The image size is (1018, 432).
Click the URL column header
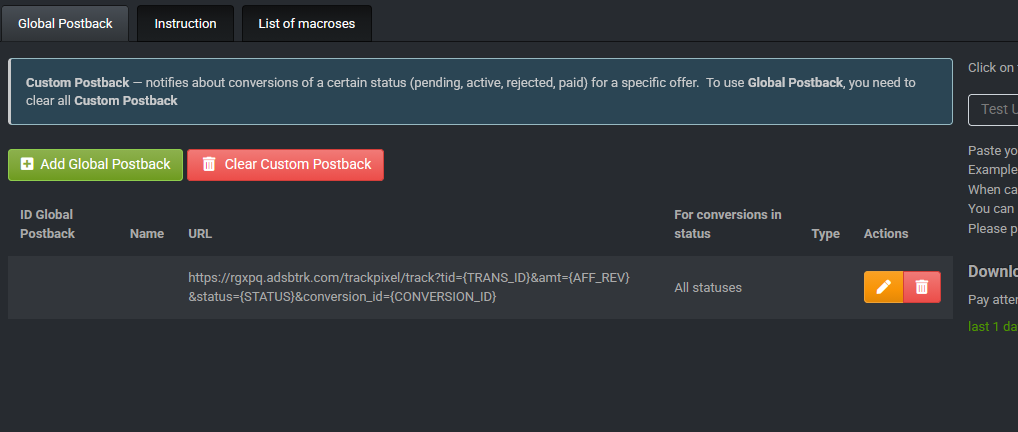coord(200,234)
